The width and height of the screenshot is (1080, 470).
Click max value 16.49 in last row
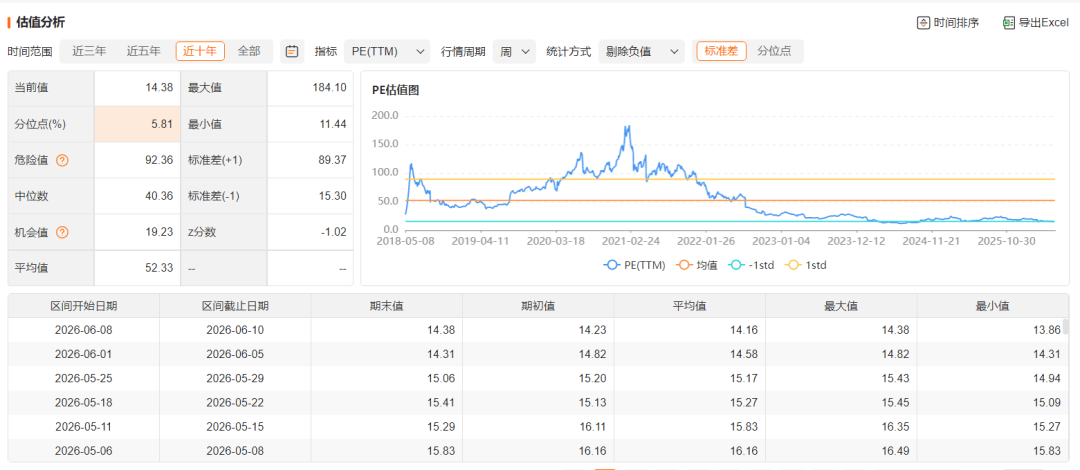point(897,451)
